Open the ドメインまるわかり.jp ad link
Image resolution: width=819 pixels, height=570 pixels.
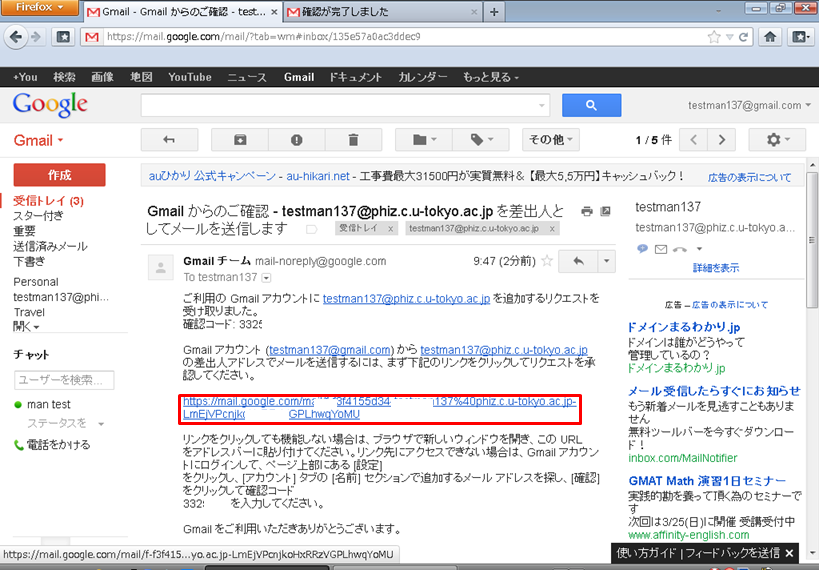(684, 327)
